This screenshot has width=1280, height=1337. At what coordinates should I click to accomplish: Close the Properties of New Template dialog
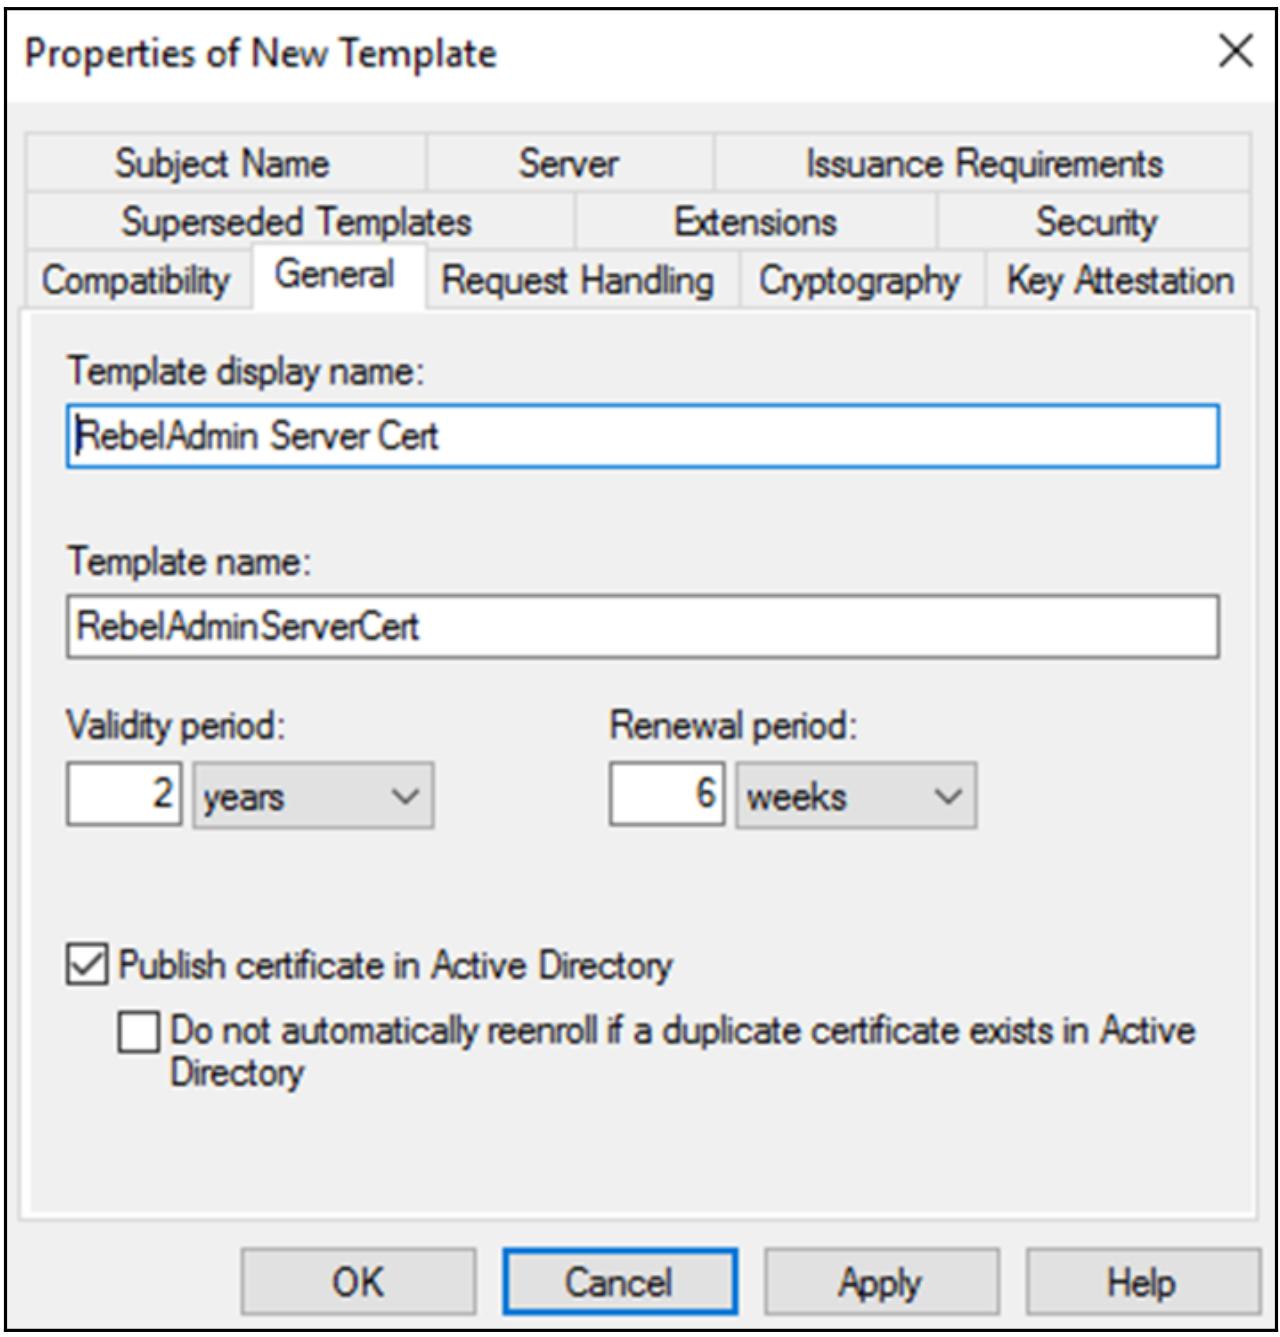click(1235, 51)
